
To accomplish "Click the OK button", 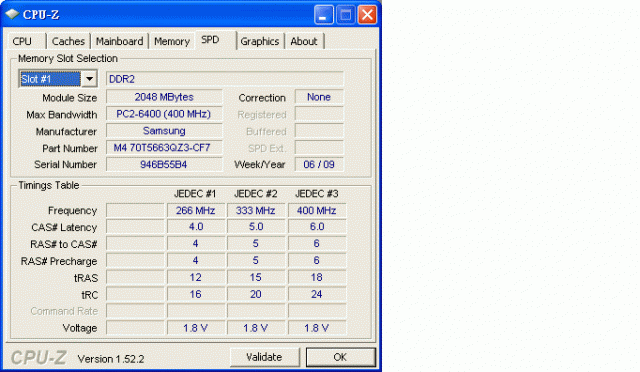I will point(340,357).
